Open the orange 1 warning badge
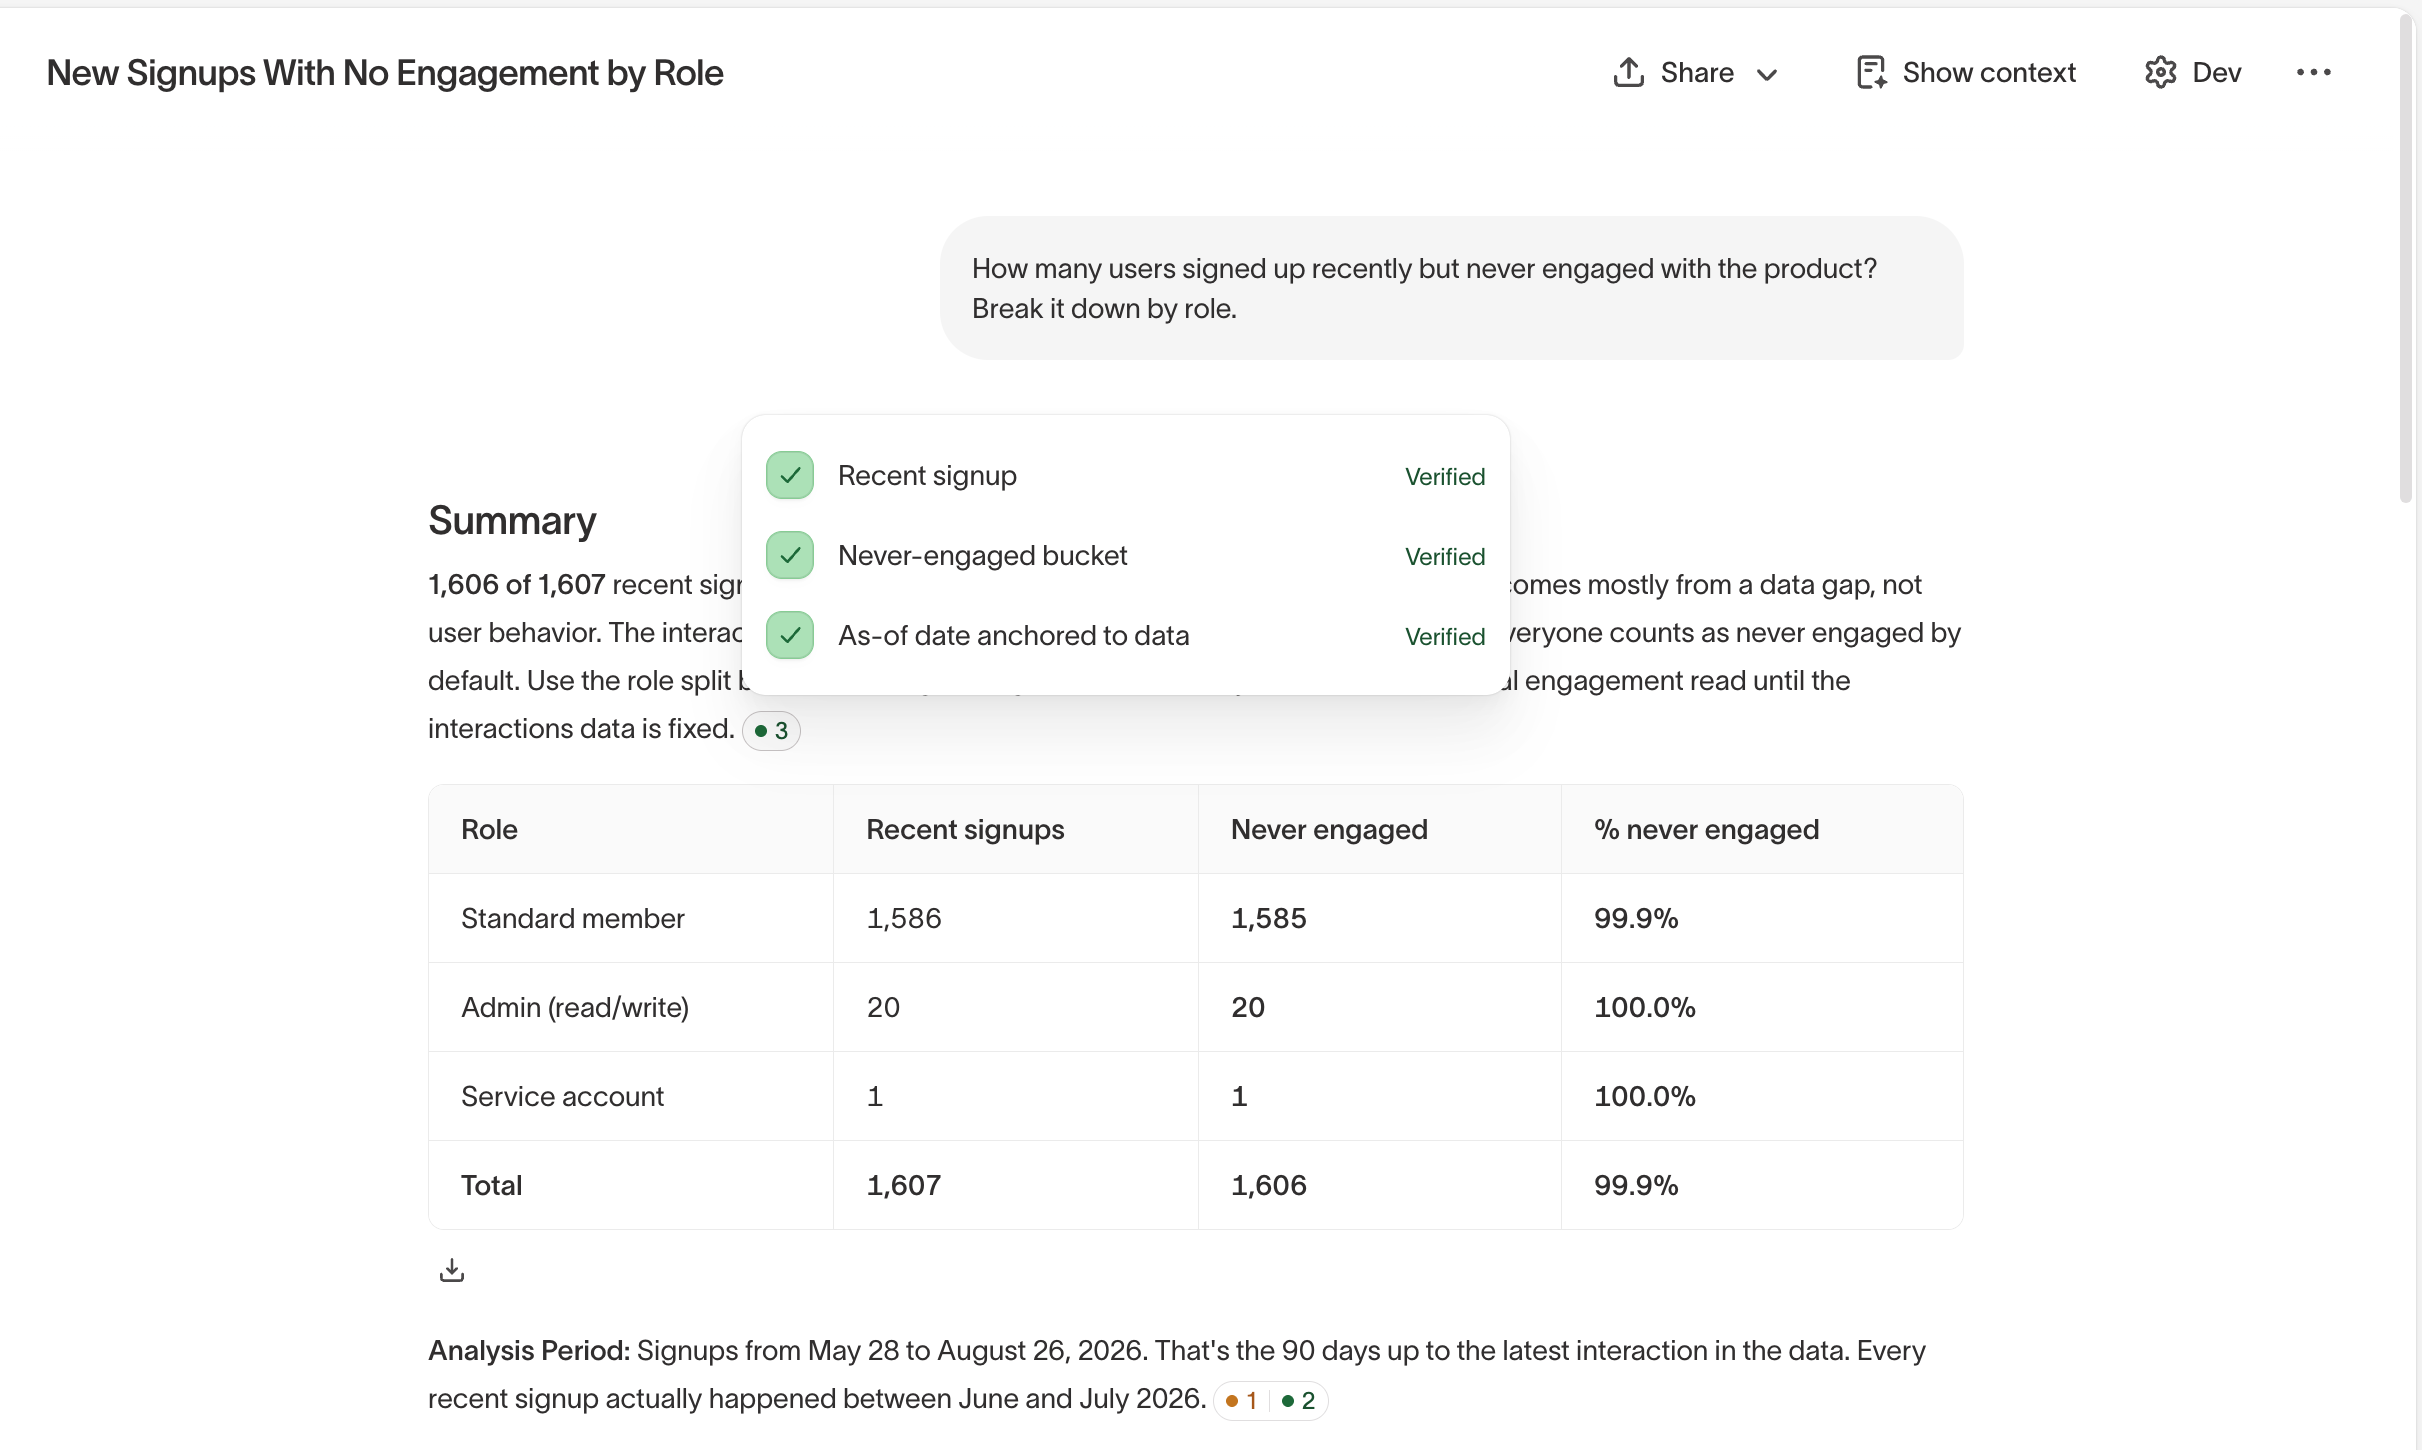Screen dimensions: 2422x1450 pos(1241,1401)
